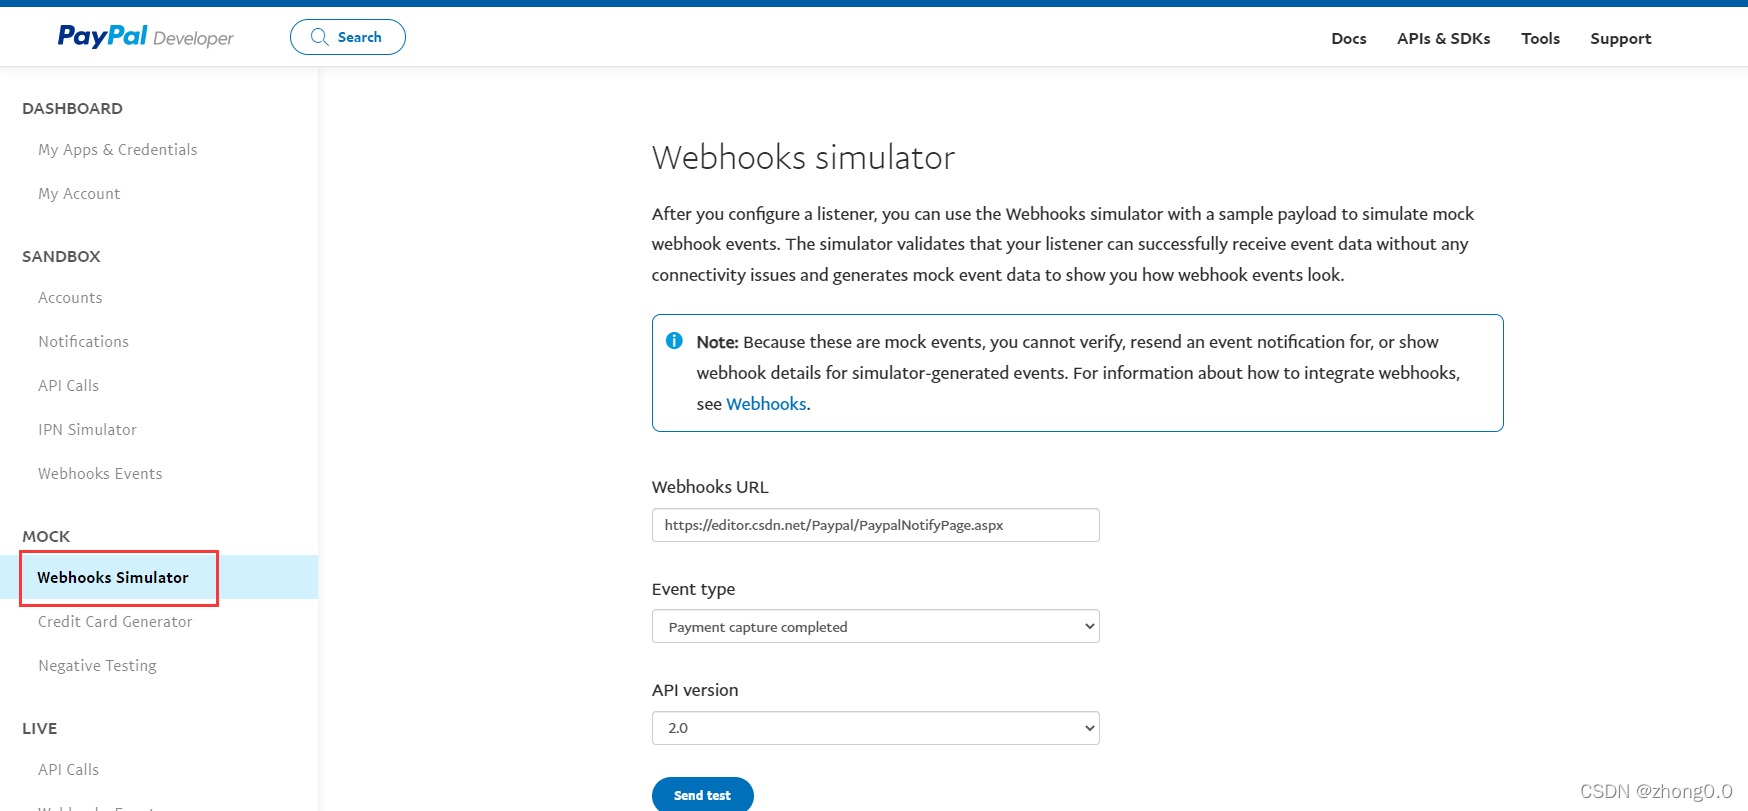This screenshot has width=1748, height=811.
Task: Open the Support menu
Action: [1620, 38]
